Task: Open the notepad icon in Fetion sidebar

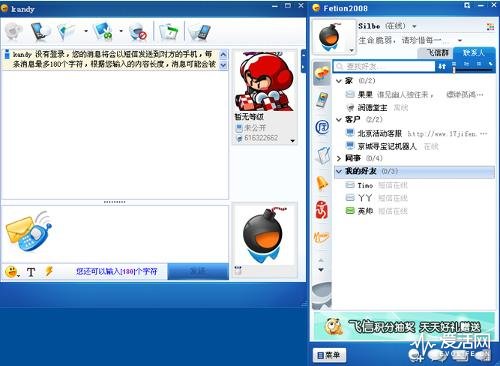Action: pyautogui.click(x=322, y=155)
